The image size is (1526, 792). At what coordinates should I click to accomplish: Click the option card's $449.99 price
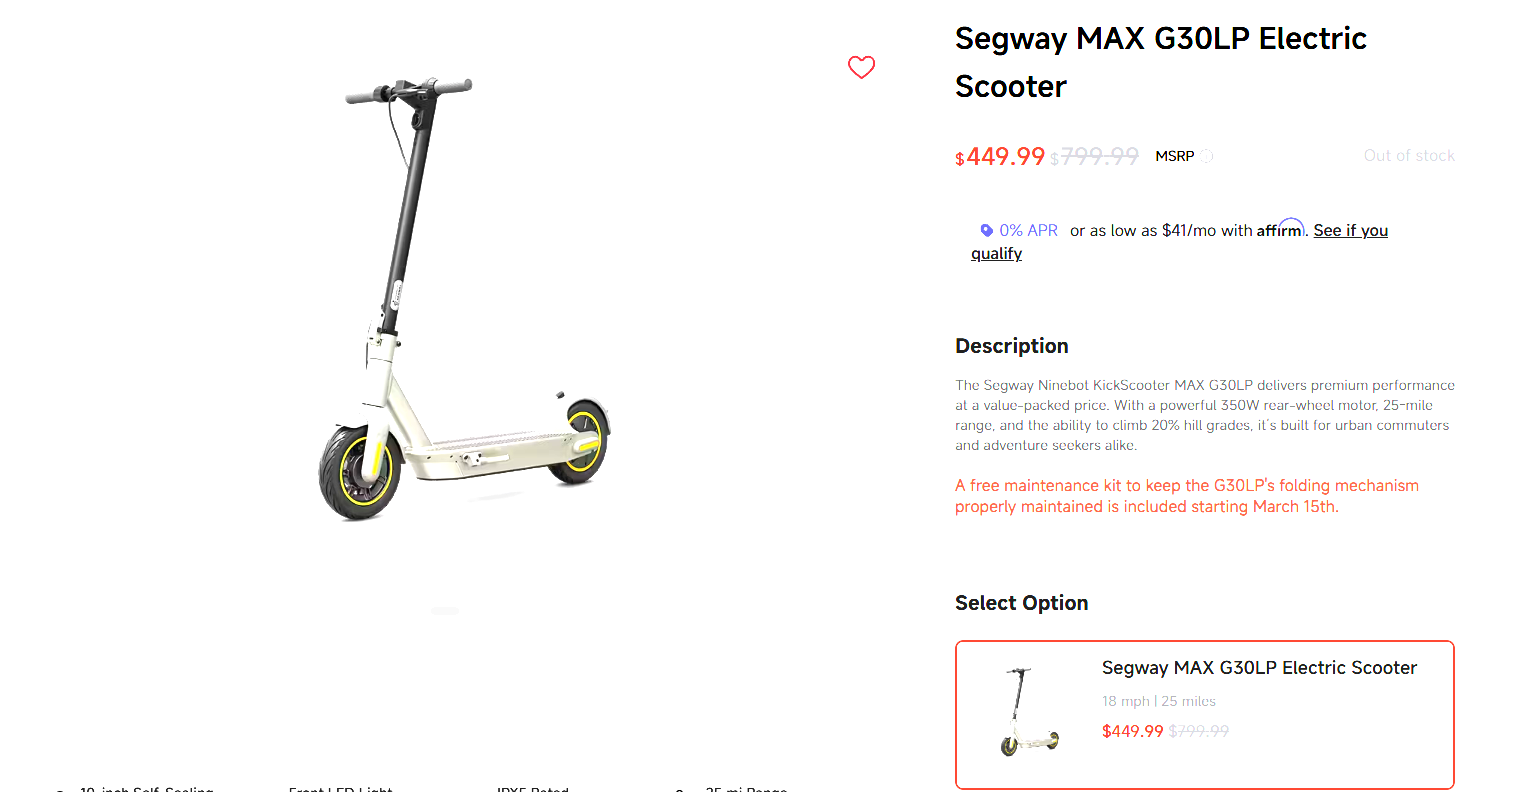(x=1133, y=731)
